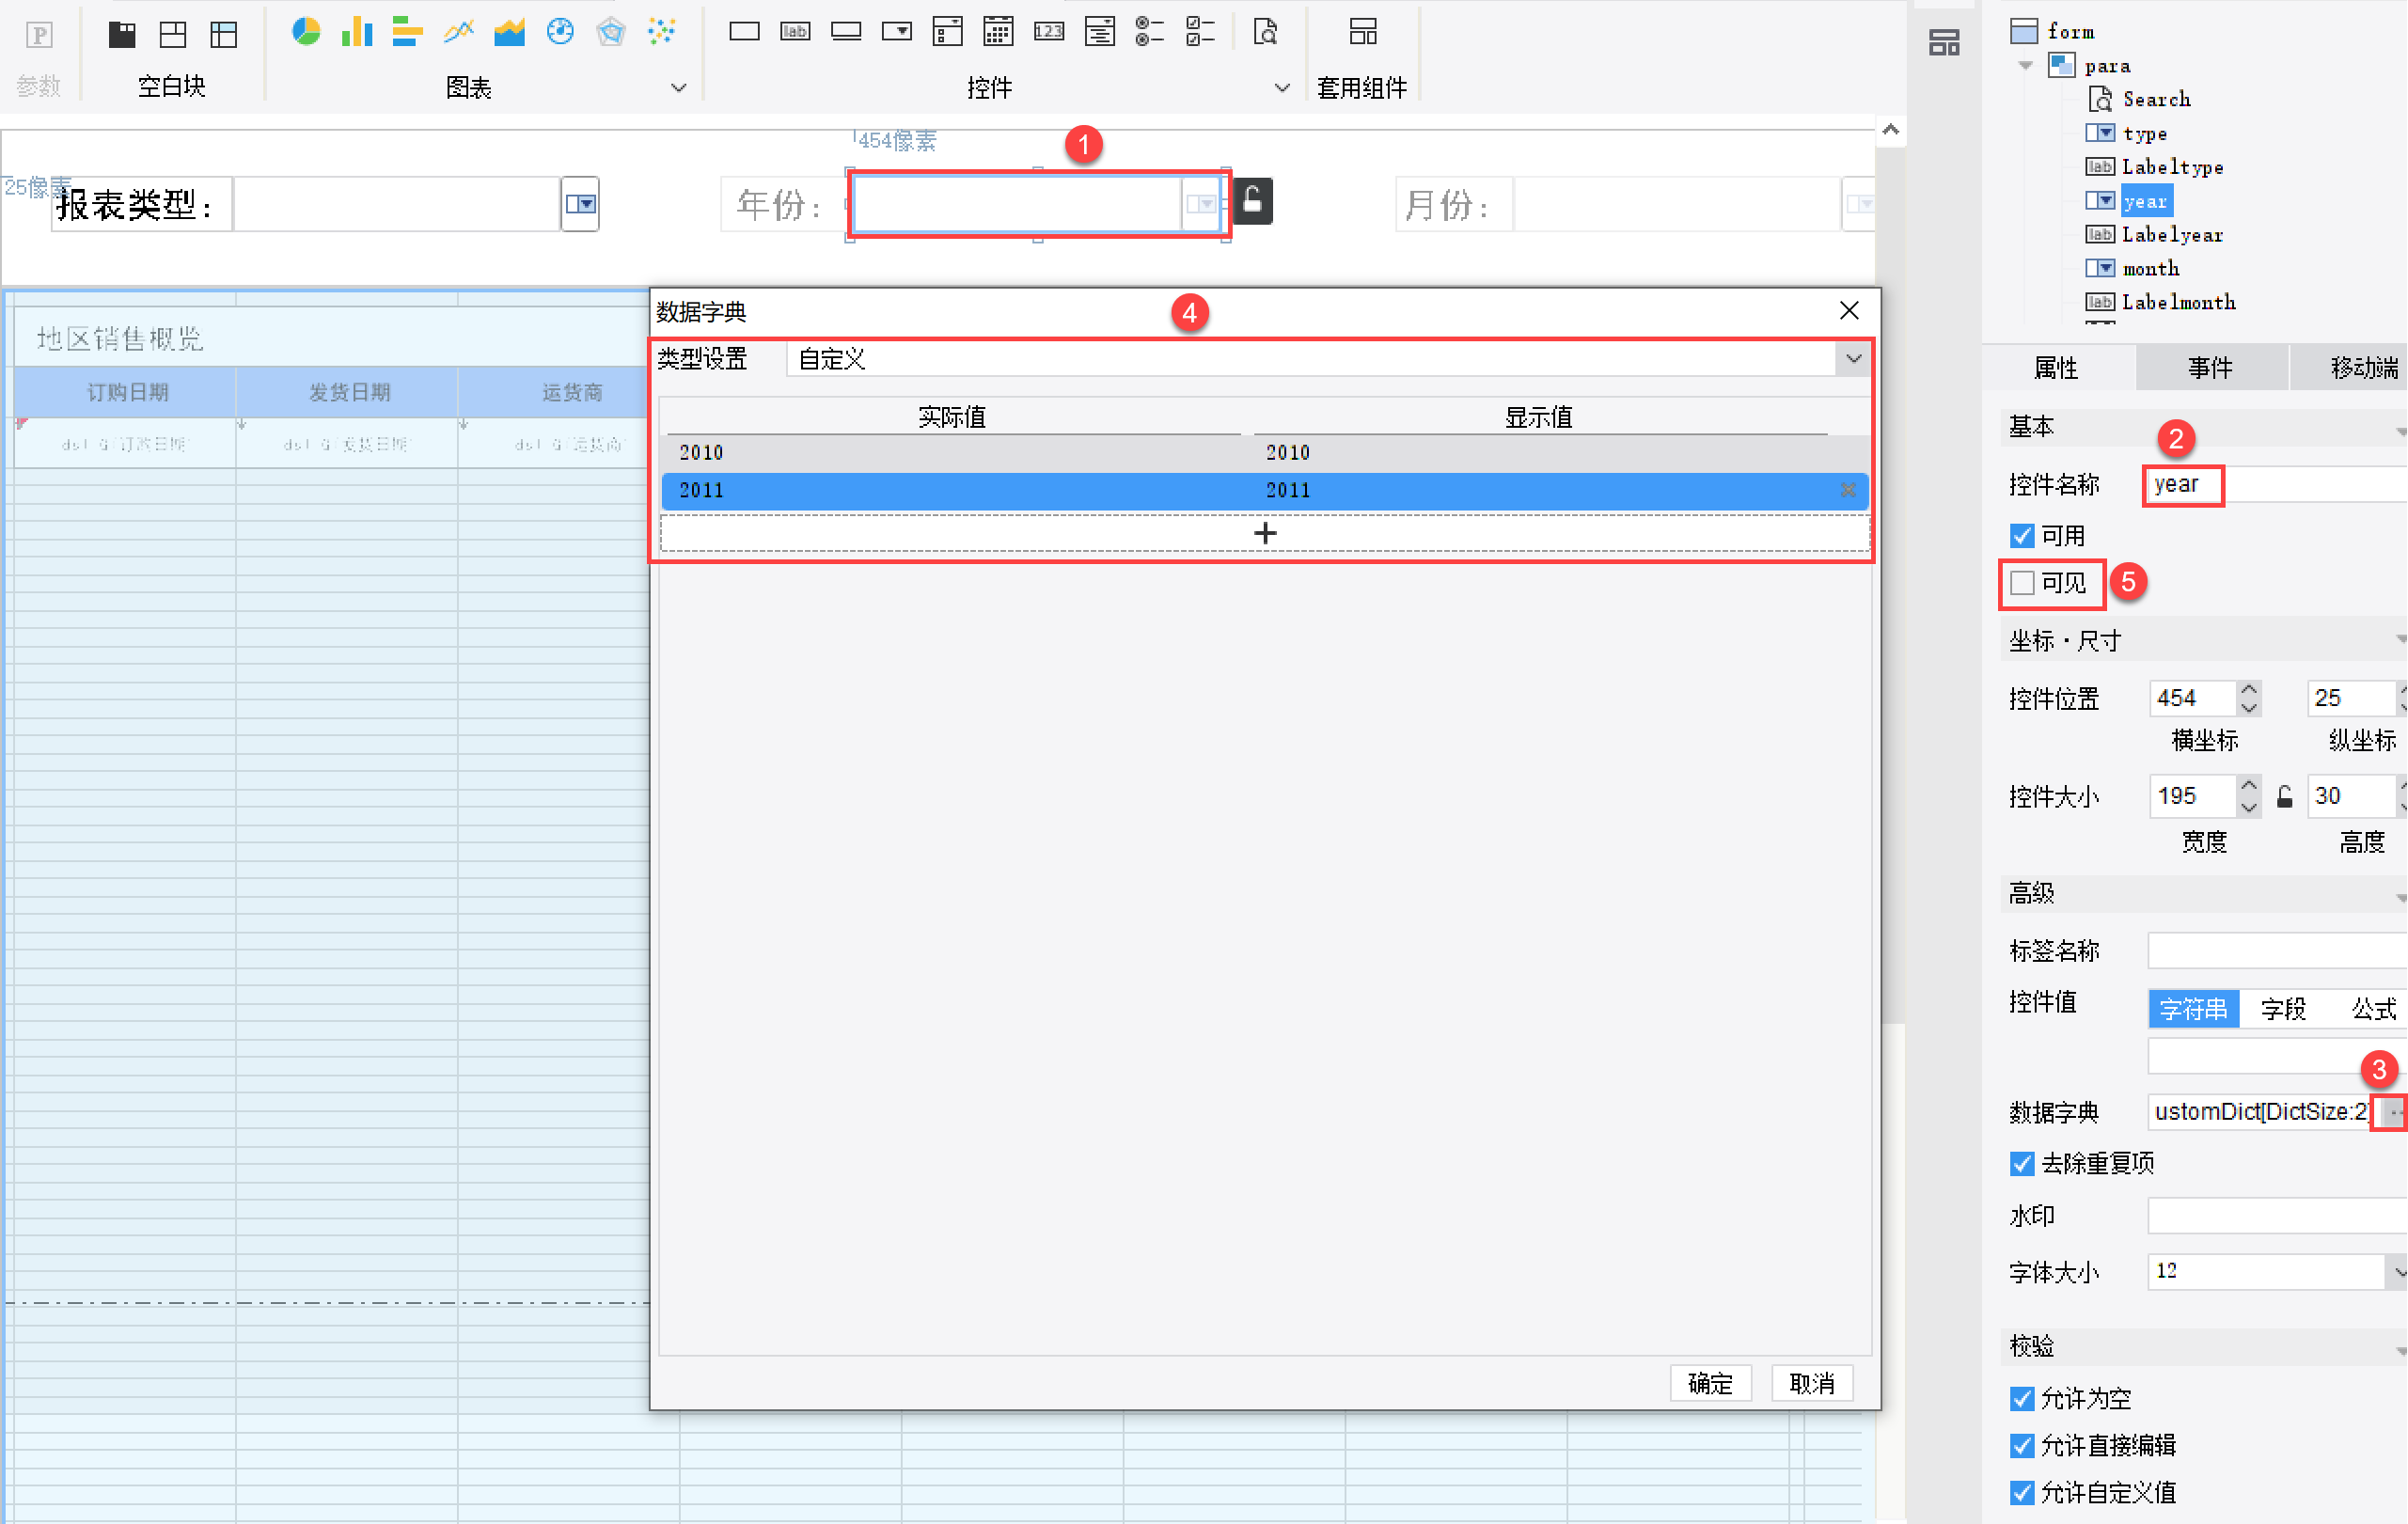
Task: Add a new dictionary row with plus
Action: click(1265, 533)
